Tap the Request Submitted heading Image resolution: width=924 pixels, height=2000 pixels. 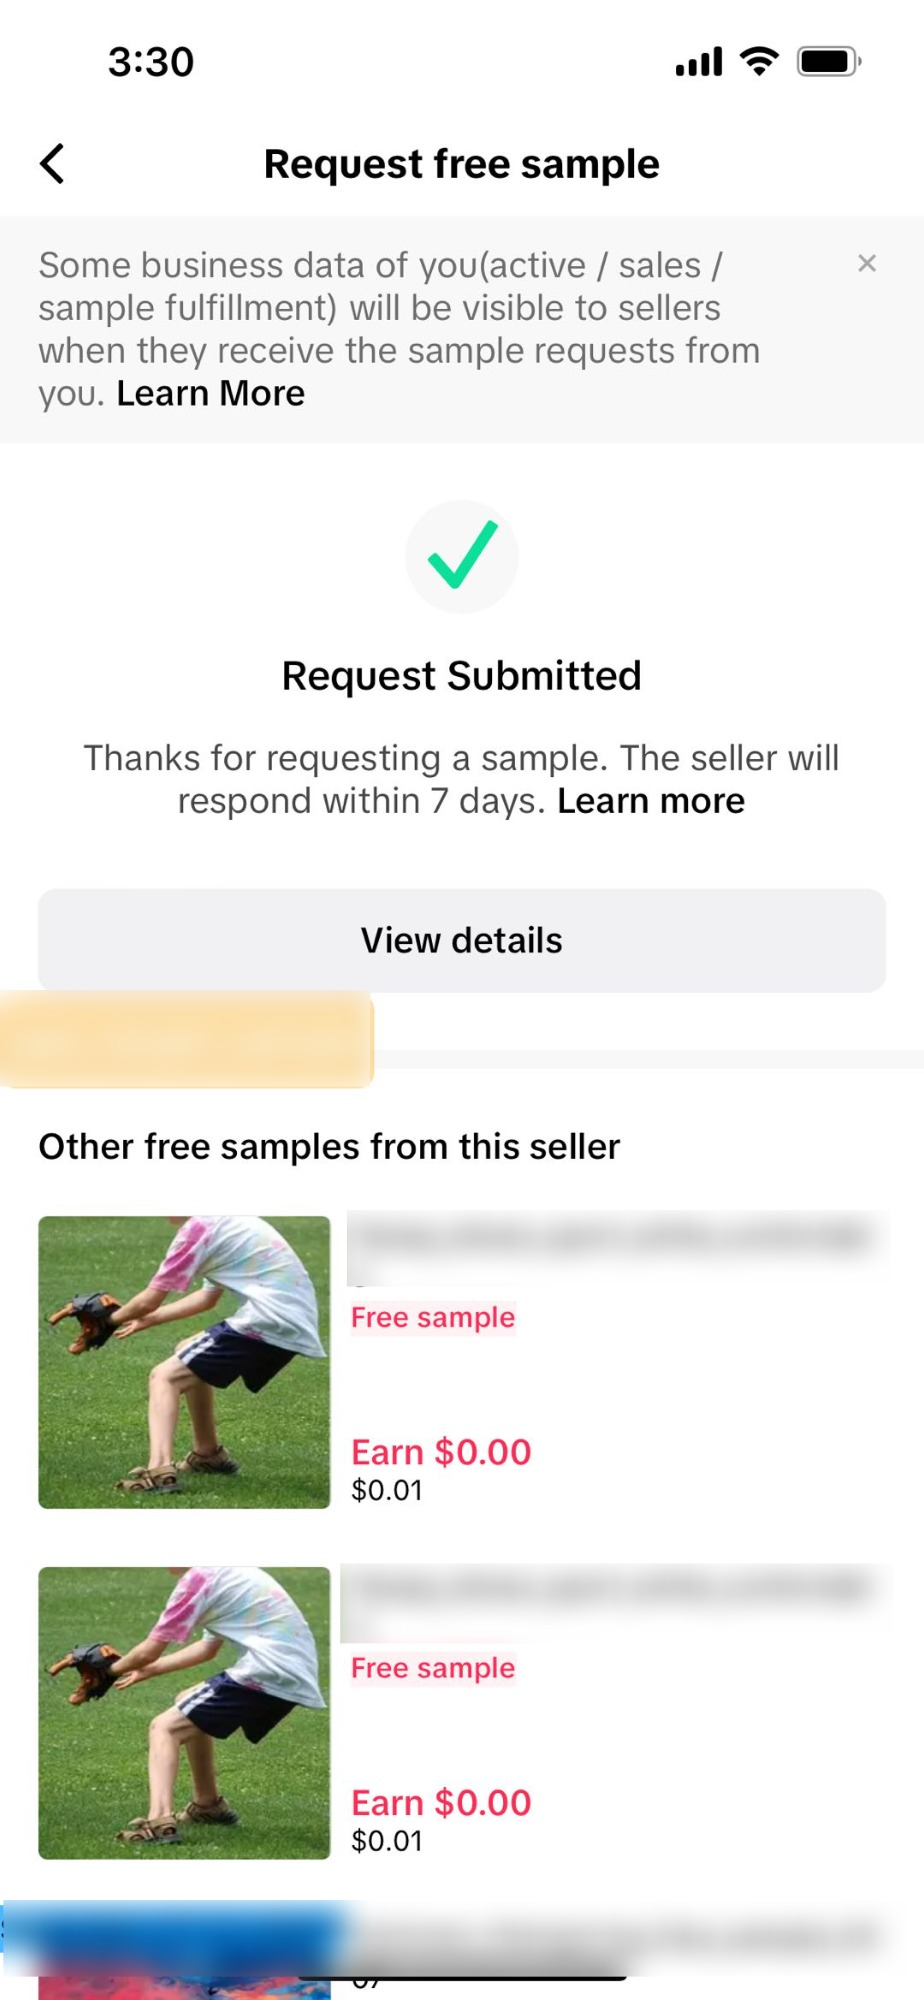pos(462,676)
